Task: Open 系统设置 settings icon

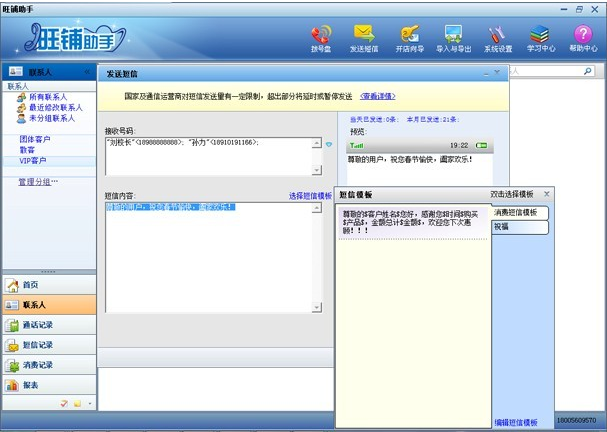Action: click(498, 38)
